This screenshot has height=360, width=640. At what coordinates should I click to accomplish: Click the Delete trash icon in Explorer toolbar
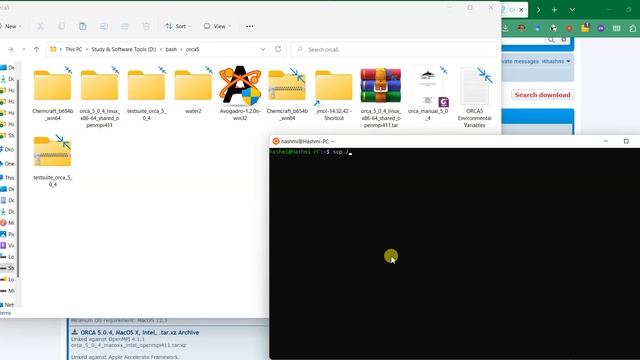[x=146, y=26]
